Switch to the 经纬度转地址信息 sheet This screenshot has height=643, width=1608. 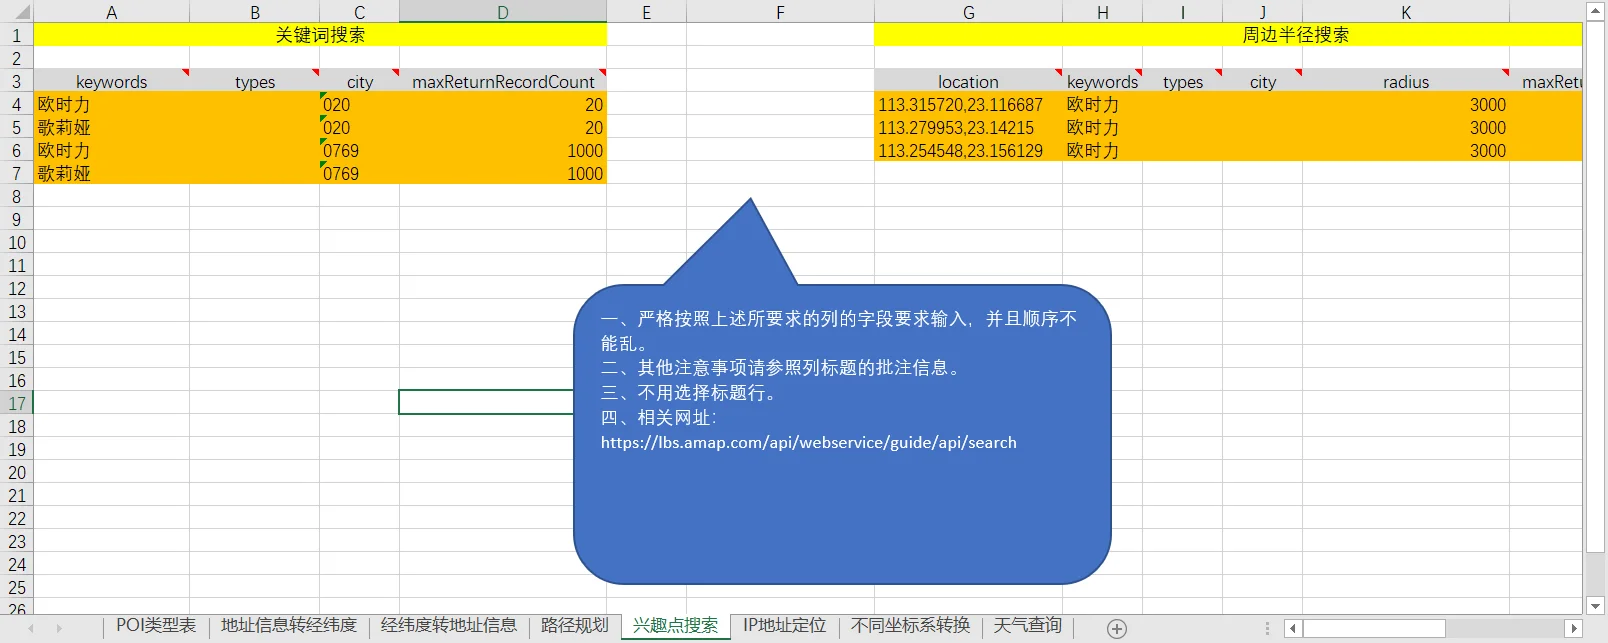click(x=449, y=626)
